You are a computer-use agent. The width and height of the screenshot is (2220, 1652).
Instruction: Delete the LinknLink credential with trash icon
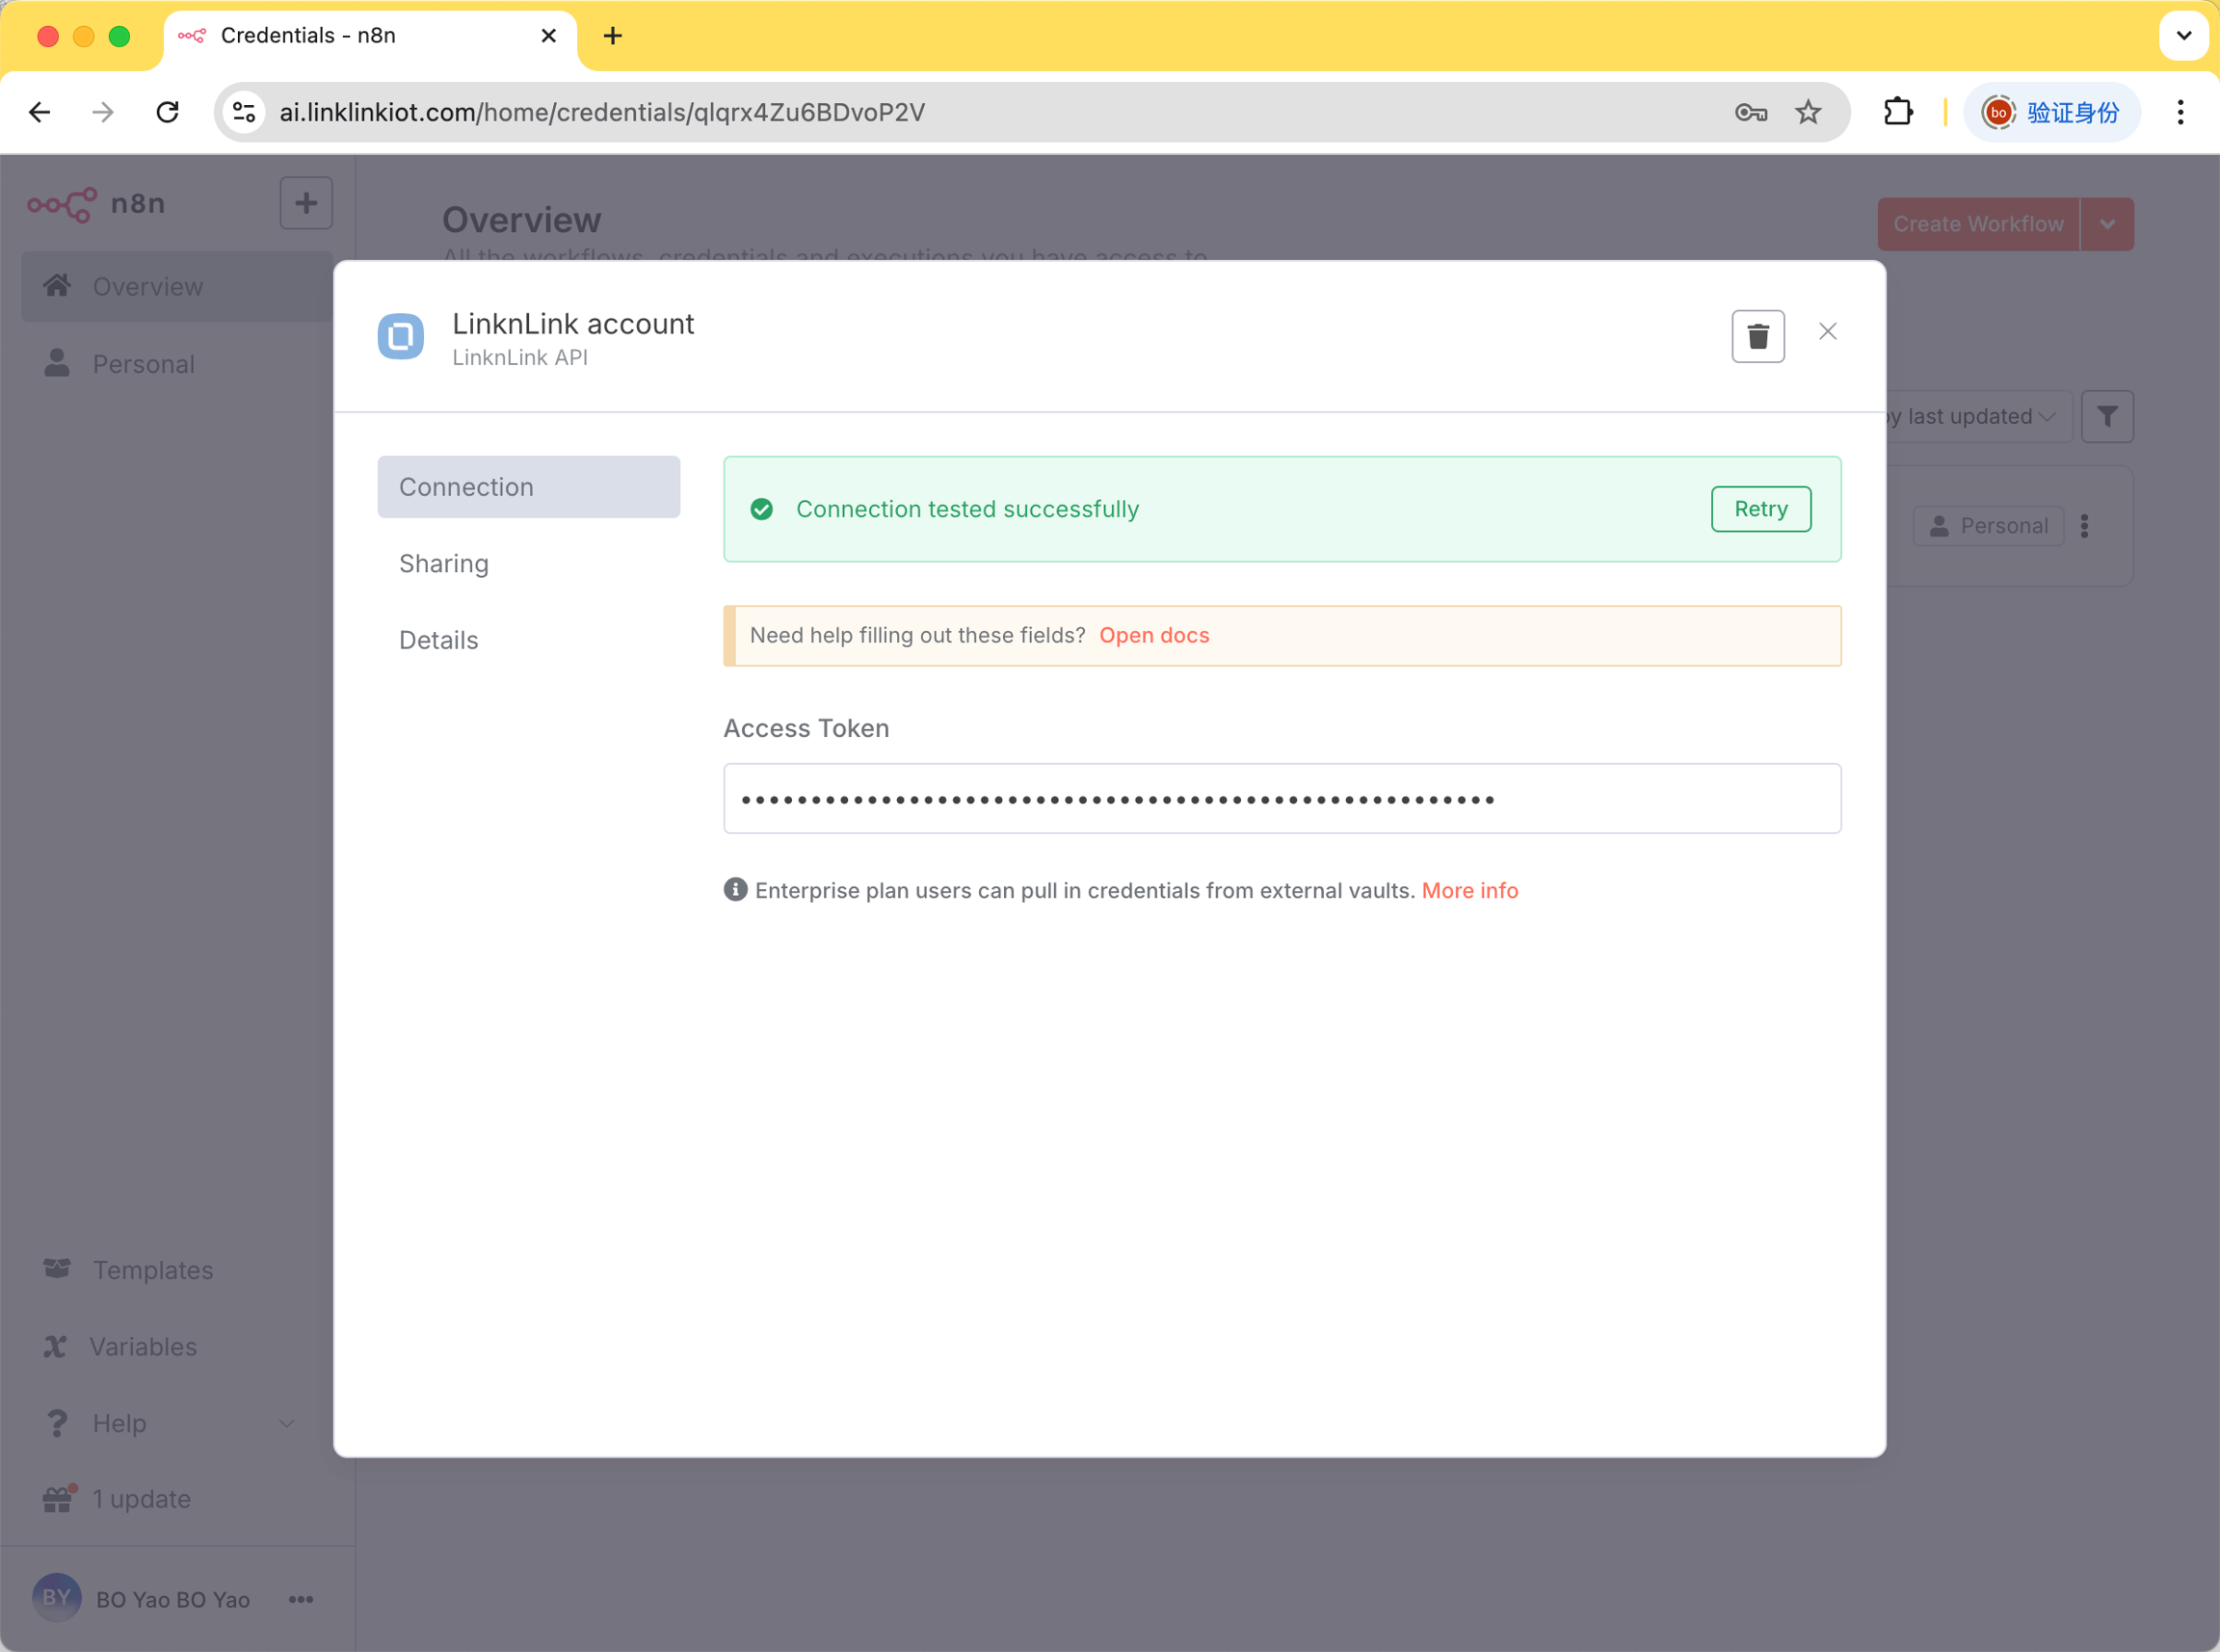[x=1757, y=336]
